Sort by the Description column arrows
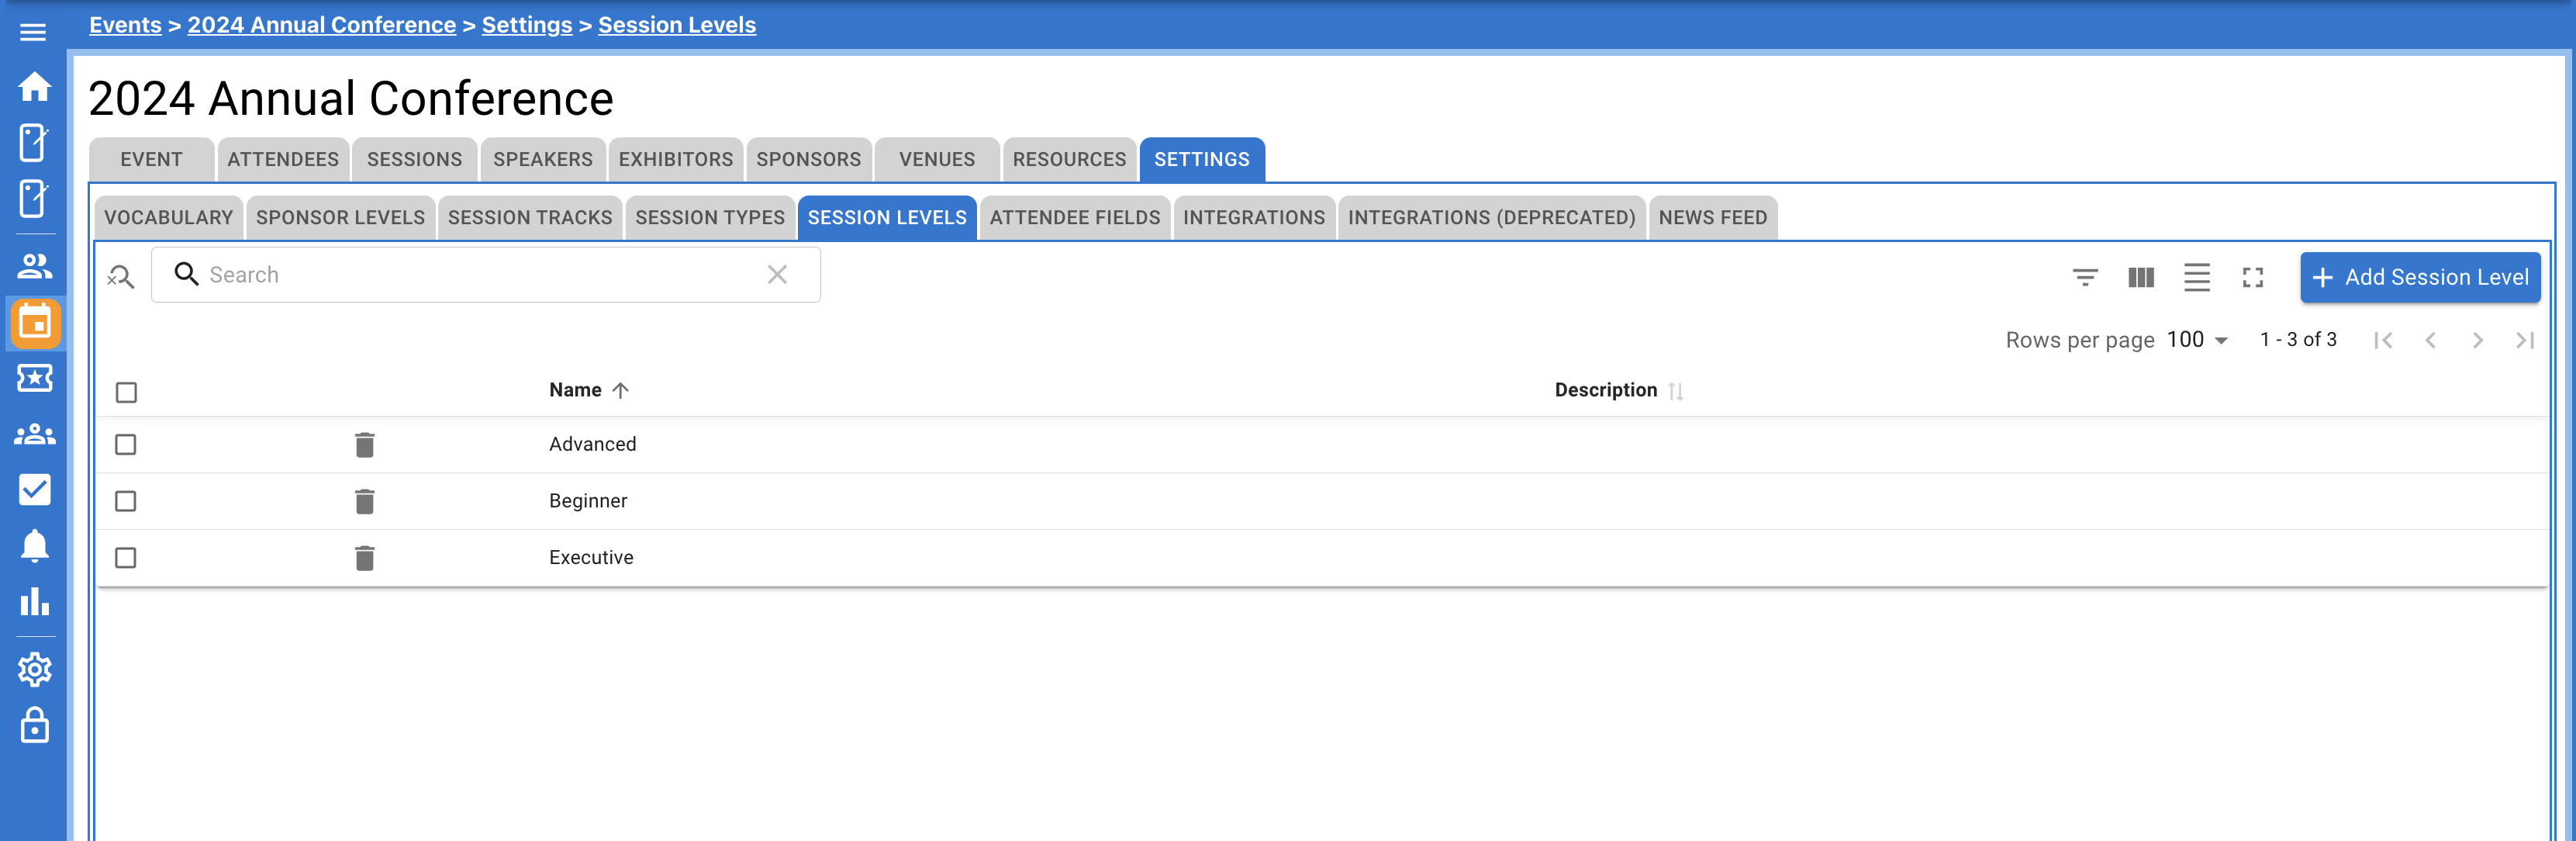 point(1676,390)
